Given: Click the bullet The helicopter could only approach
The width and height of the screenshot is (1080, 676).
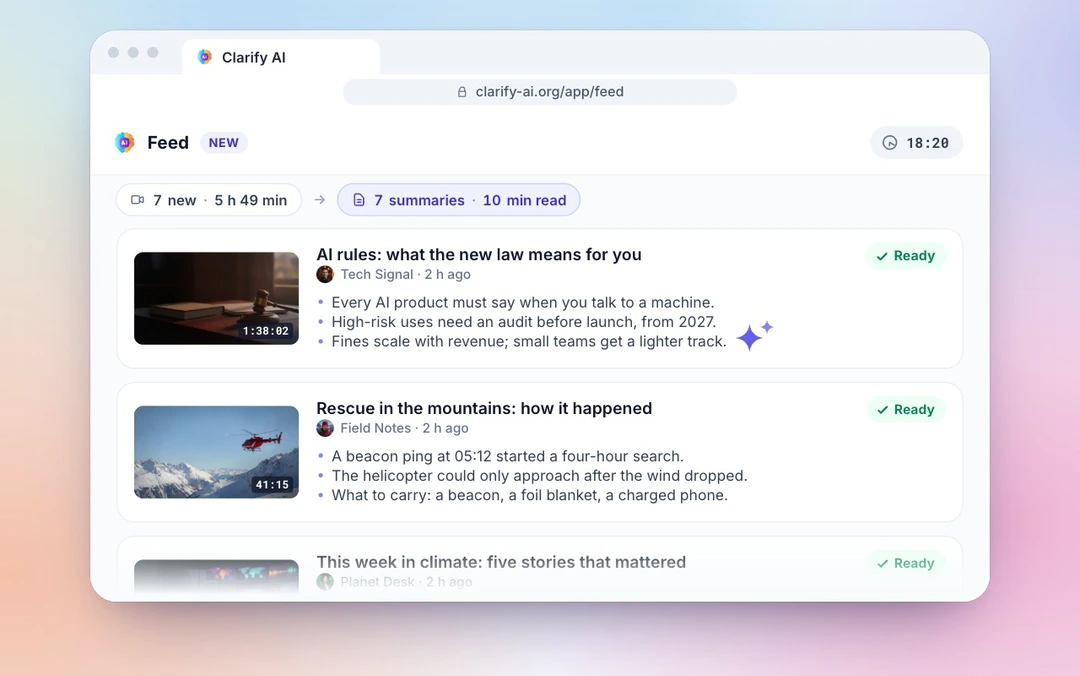Looking at the screenshot, I should (x=539, y=475).
